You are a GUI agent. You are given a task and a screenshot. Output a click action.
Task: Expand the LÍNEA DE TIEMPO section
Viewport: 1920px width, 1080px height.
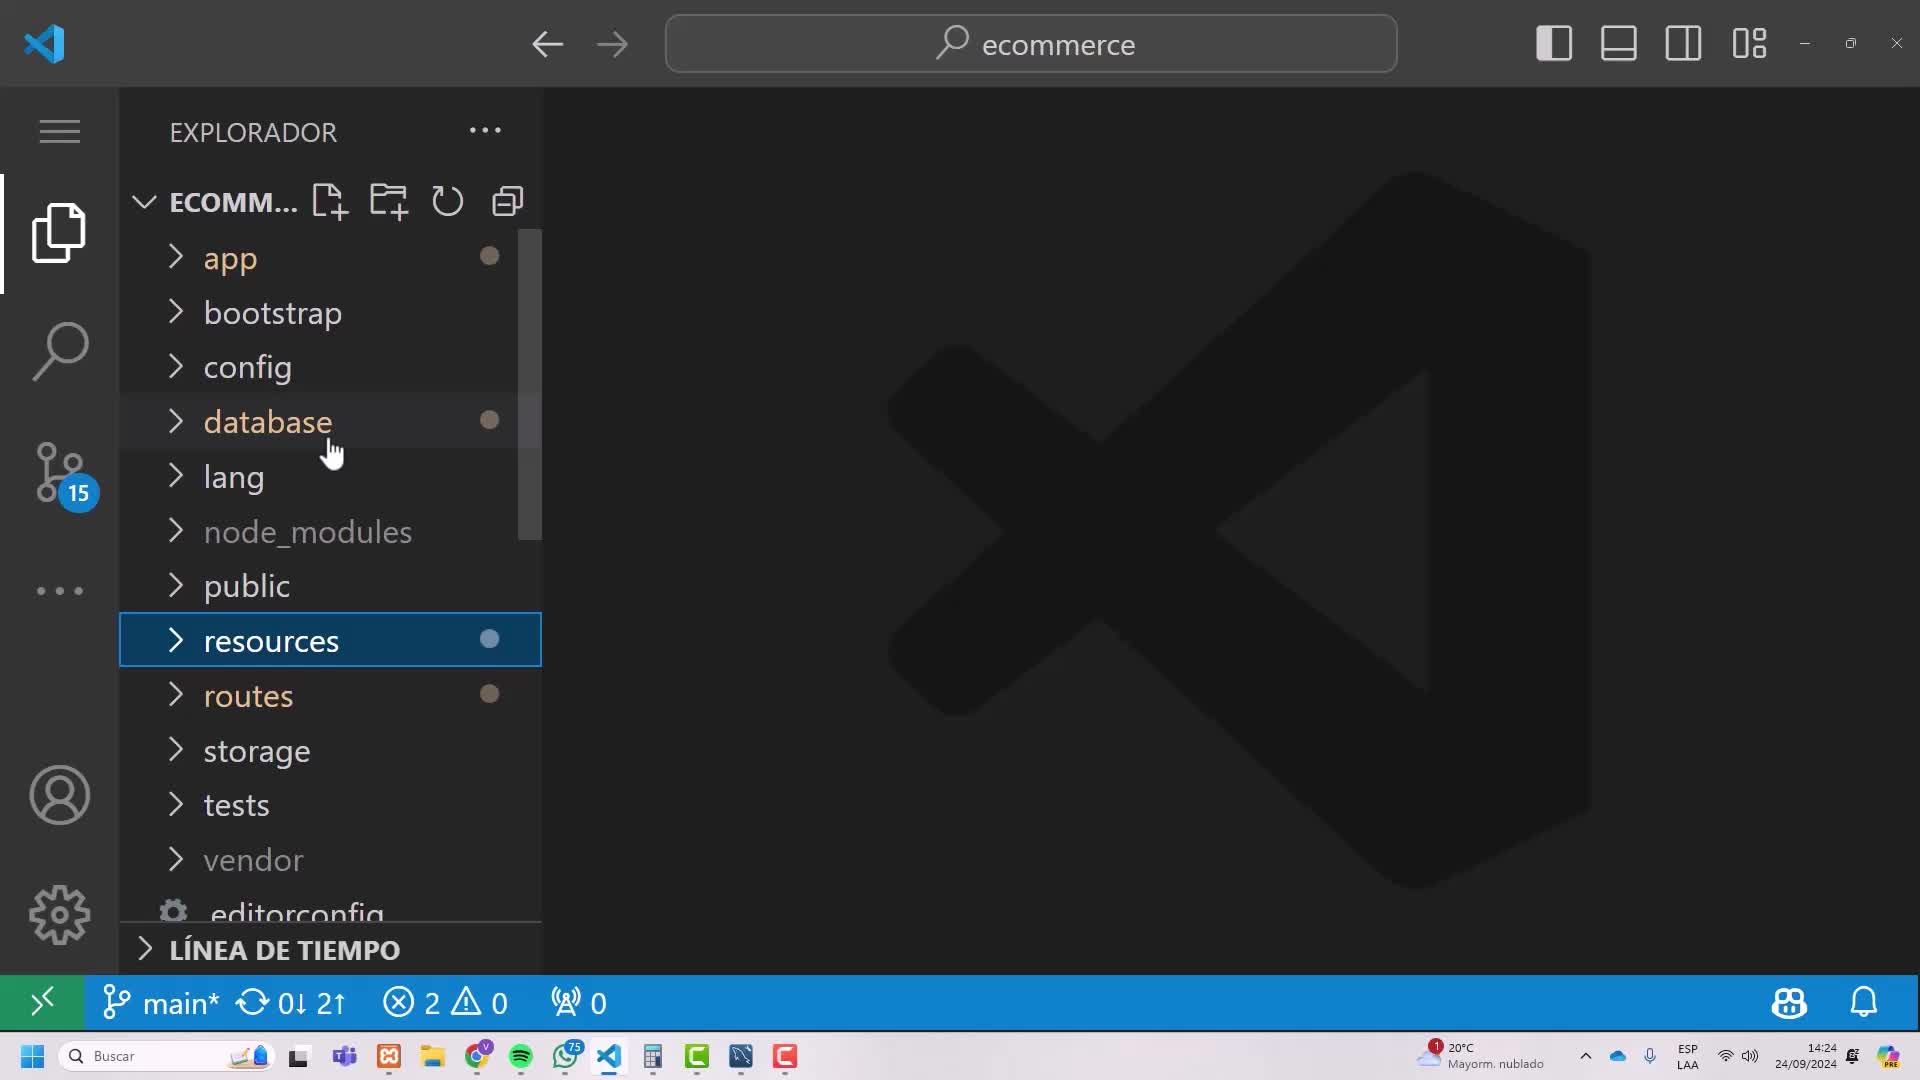tap(284, 950)
